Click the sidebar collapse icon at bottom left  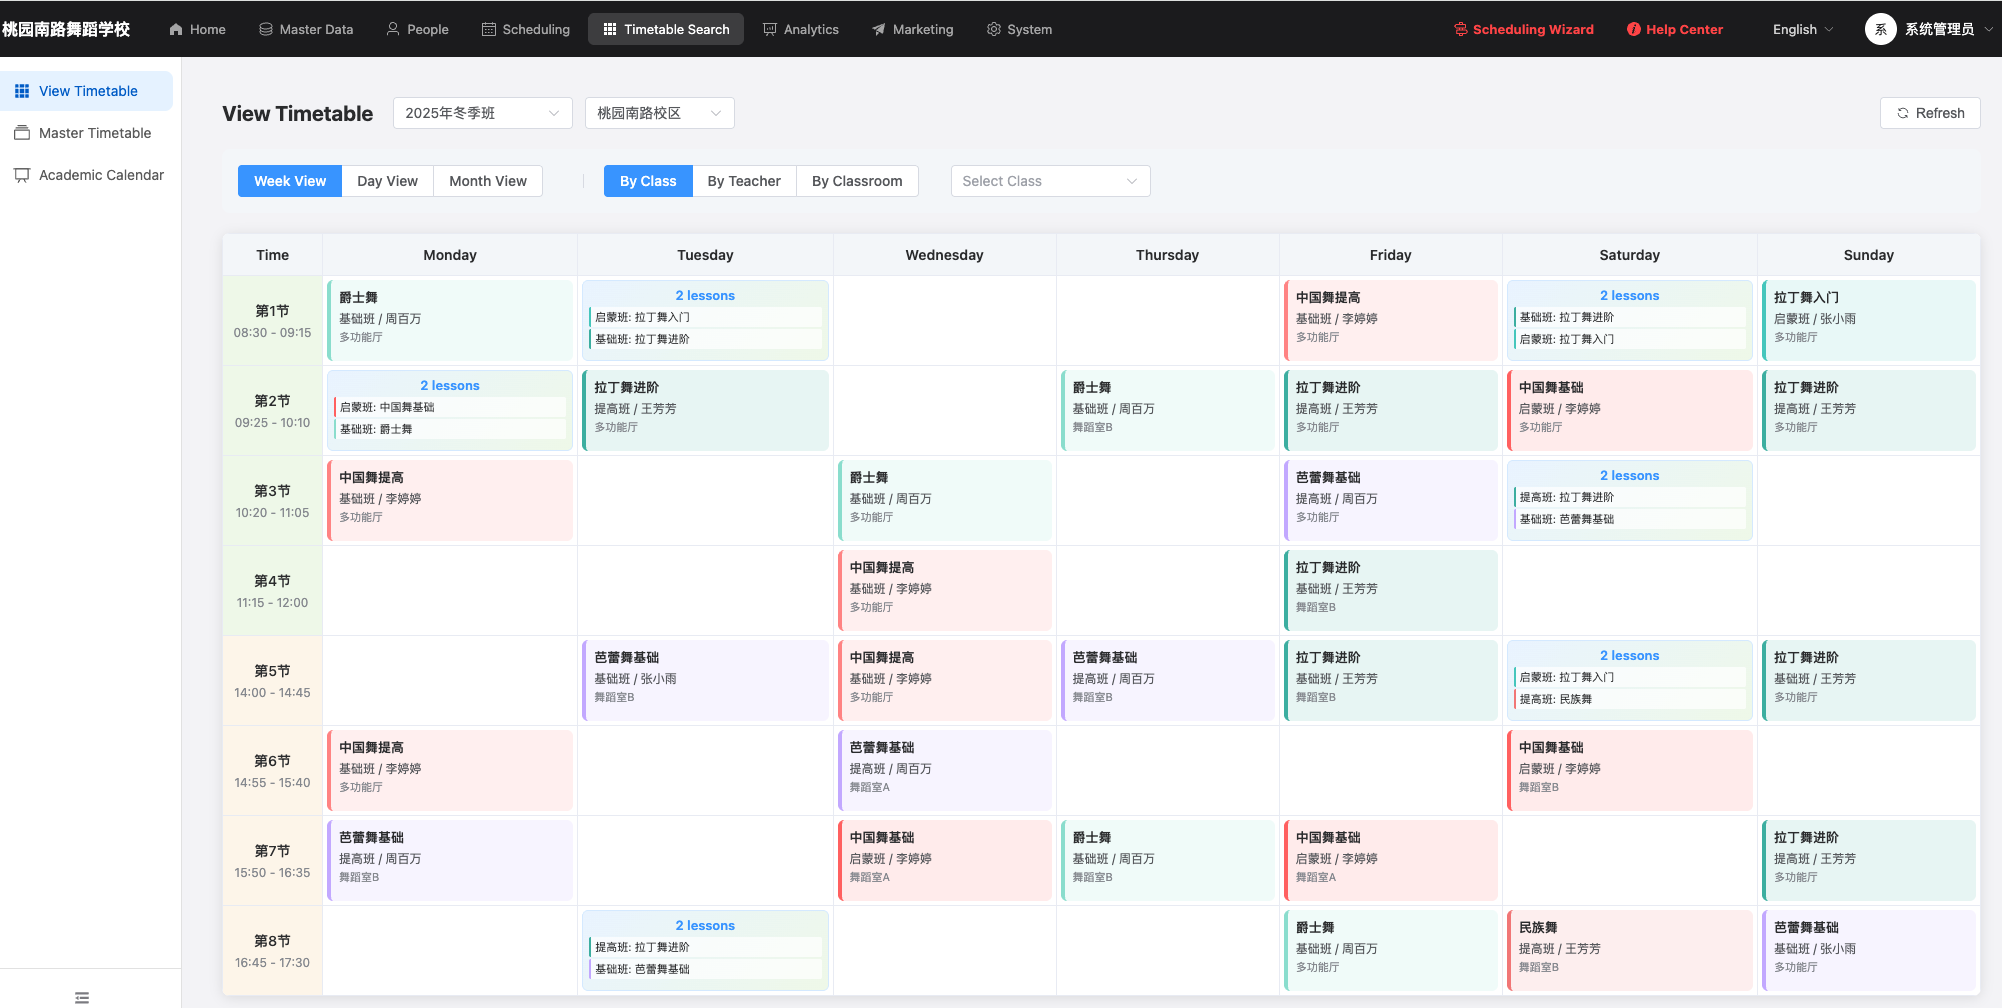[81, 997]
